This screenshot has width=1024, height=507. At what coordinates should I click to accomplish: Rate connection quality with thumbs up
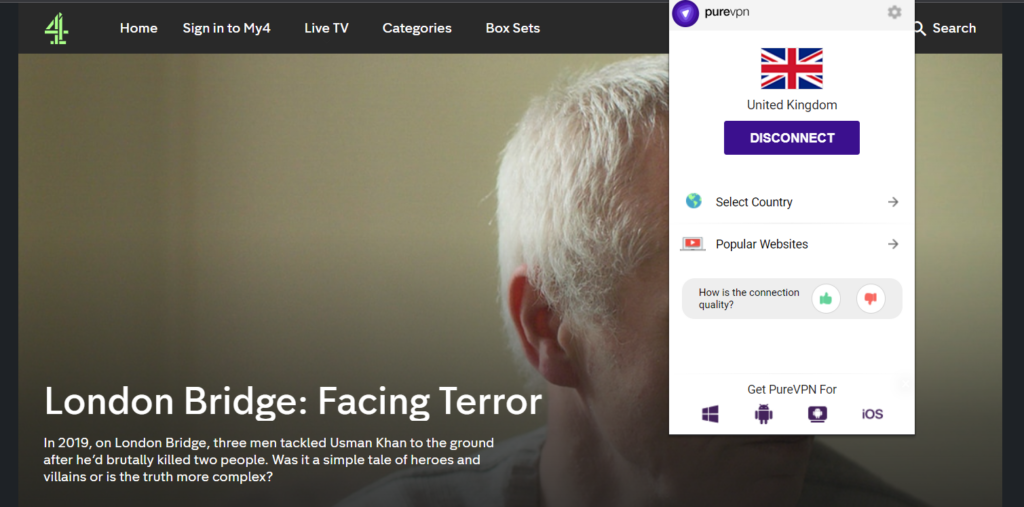(826, 298)
